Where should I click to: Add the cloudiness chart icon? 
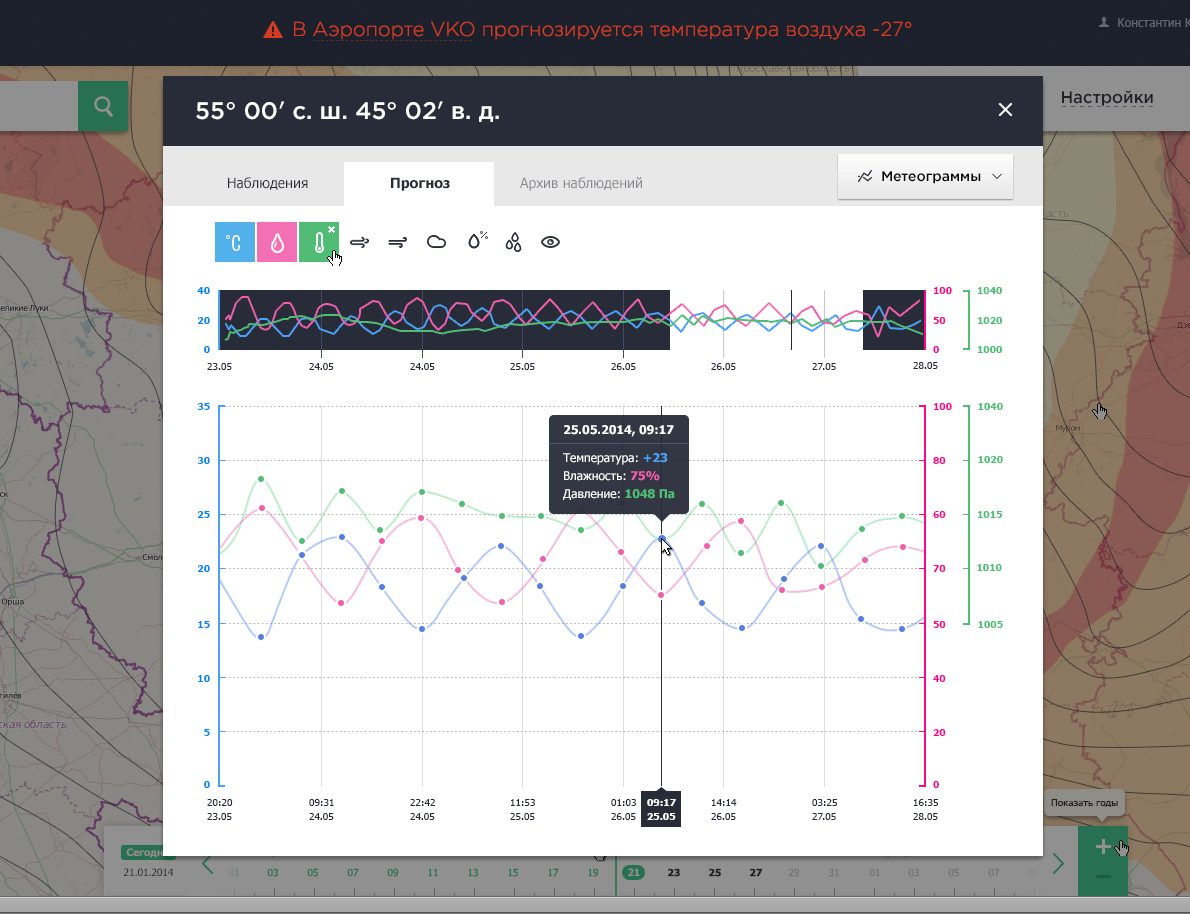point(436,242)
